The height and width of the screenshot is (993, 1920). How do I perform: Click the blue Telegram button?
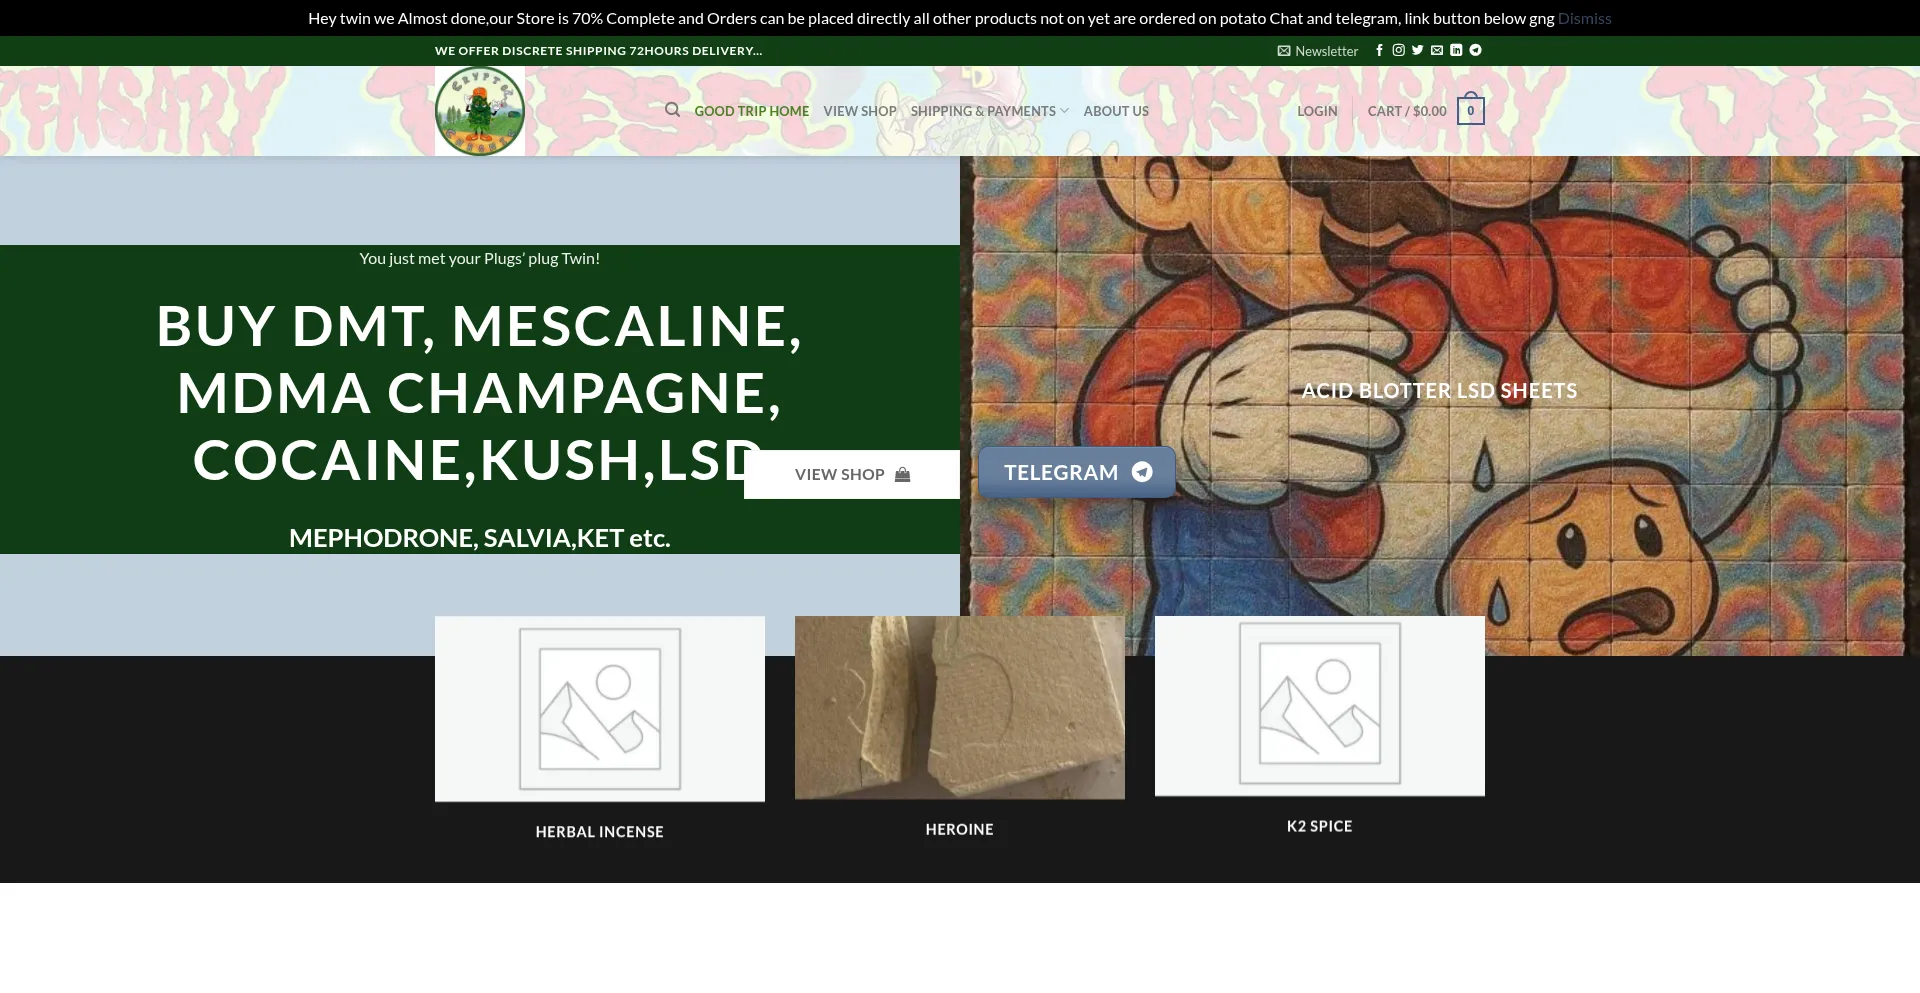tap(1077, 472)
